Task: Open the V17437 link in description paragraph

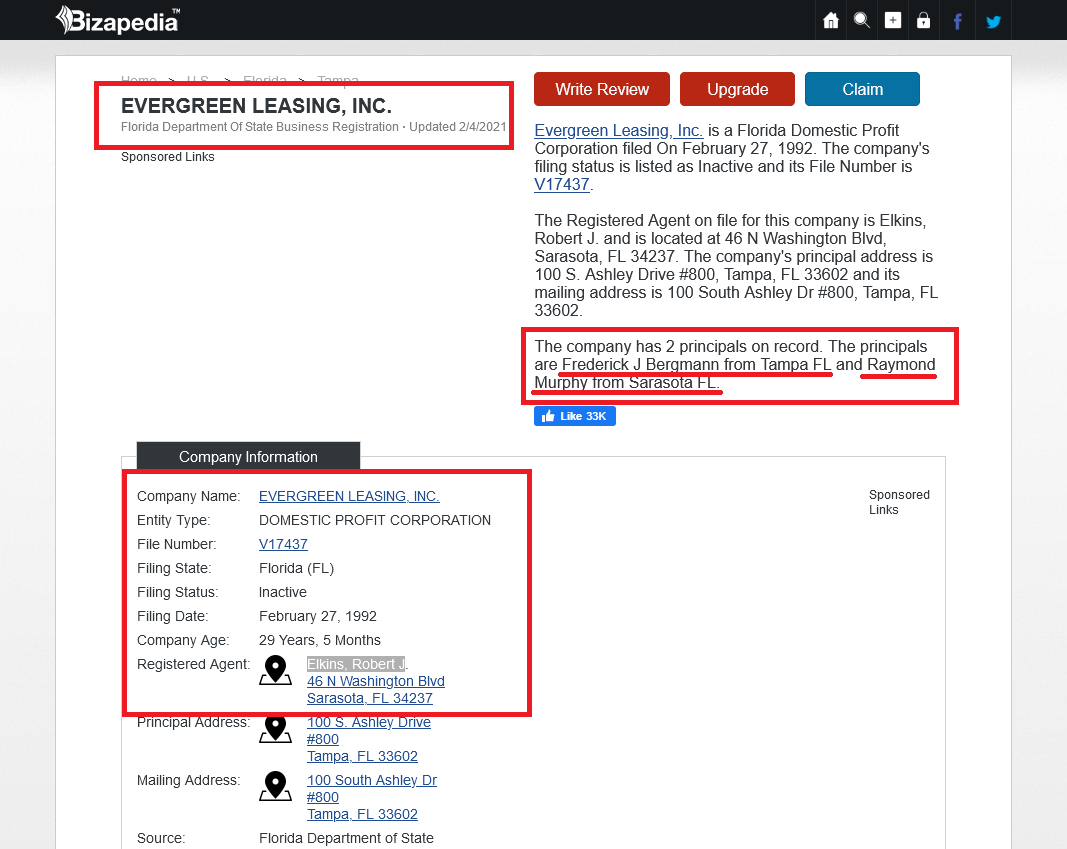Action: tap(561, 184)
